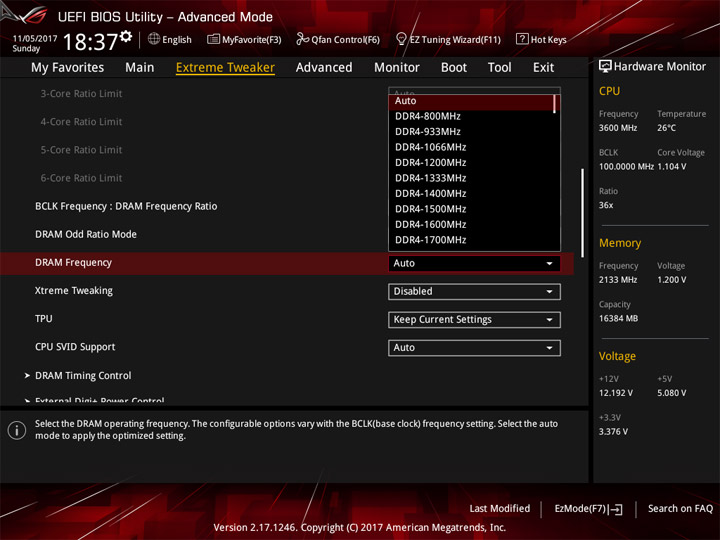The image size is (720, 540).
Task: Click the globe language icon
Action: (x=154, y=39)
